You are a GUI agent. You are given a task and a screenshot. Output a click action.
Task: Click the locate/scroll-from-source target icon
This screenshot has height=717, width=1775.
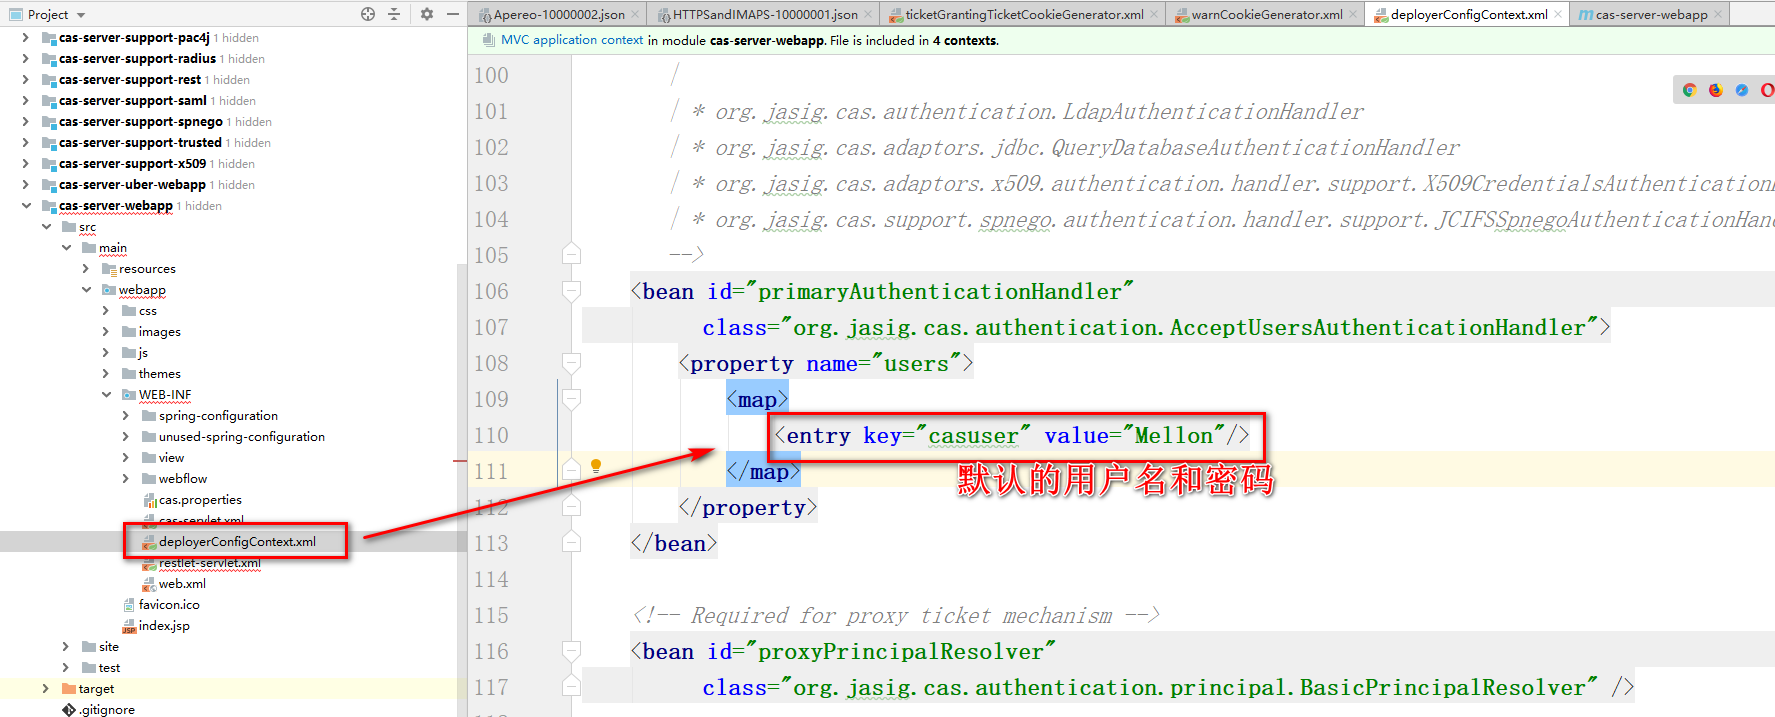[368, 14]
